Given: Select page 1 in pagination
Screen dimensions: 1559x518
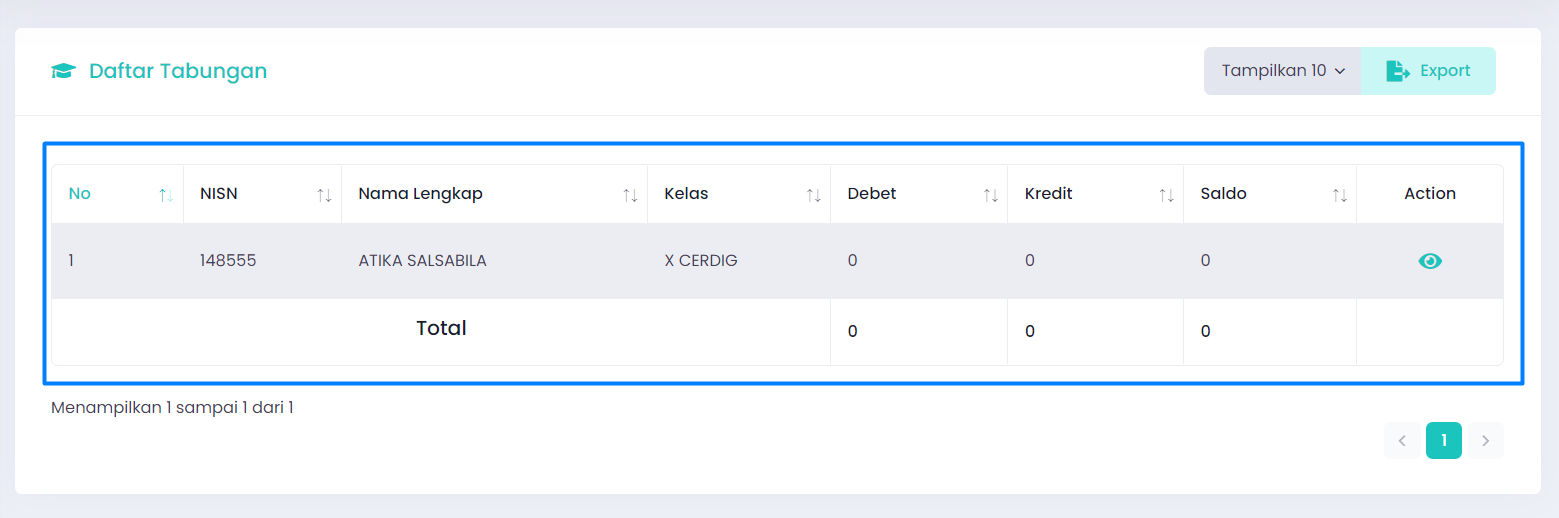Looking at the screenshot, I should [1444, 441].
